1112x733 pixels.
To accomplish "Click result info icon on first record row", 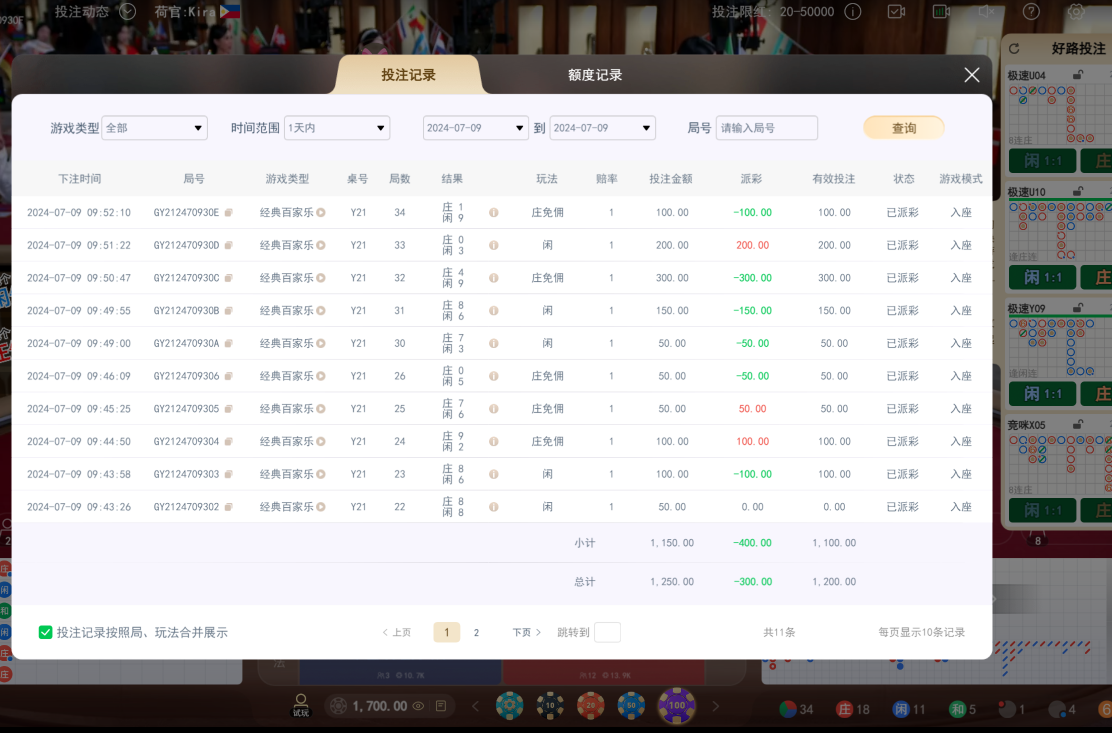I will (x=493, y=213).
